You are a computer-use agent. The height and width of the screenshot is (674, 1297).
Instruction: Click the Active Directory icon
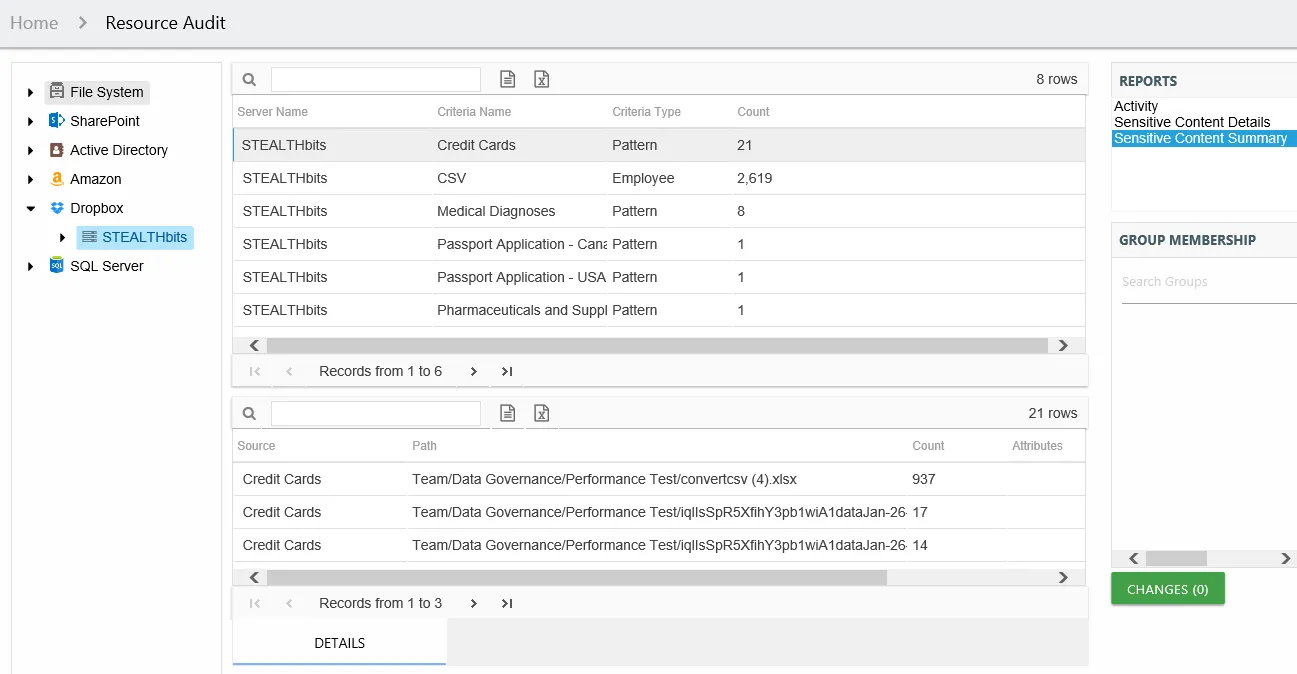[57, 150]
